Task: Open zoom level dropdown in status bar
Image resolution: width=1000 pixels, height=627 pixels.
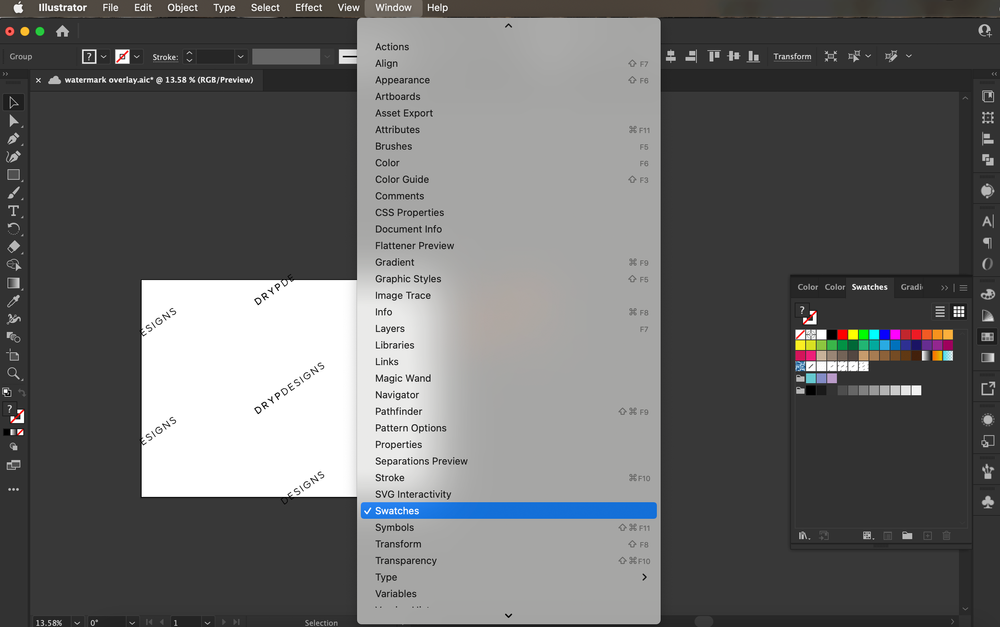Action: coord(77,623)
